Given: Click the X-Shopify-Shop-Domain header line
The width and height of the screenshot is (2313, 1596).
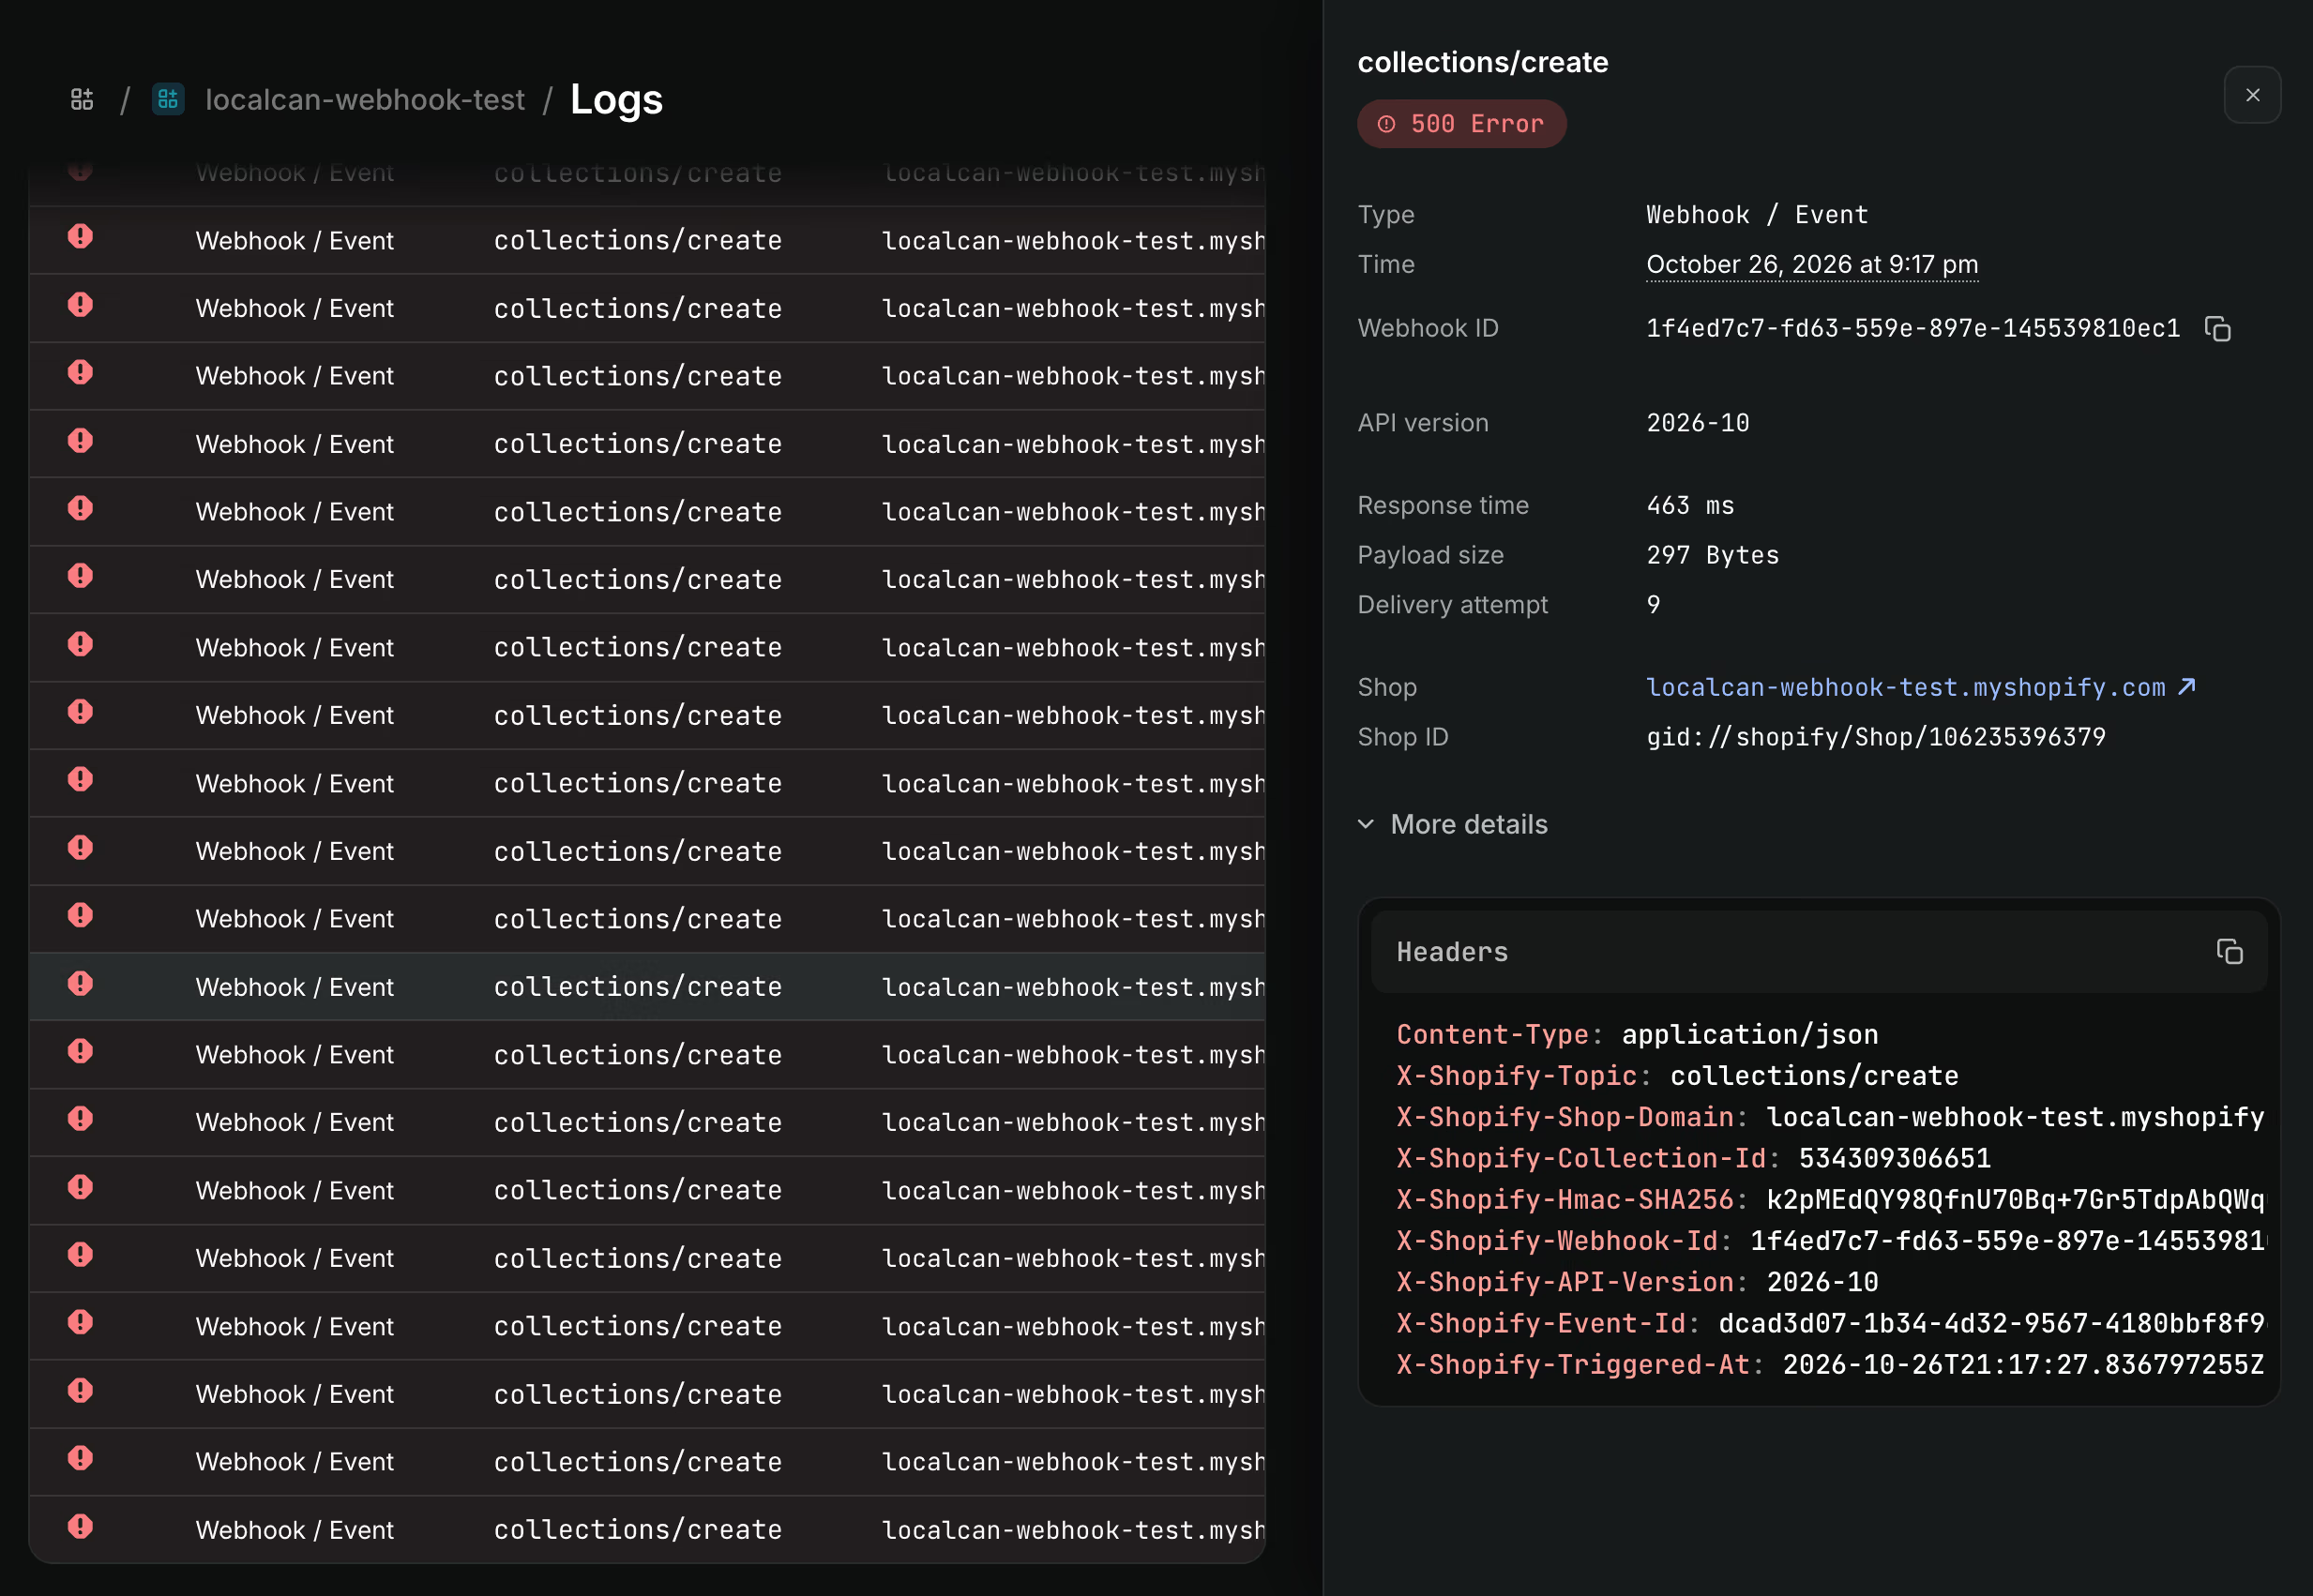Looking at the screenshot, I should pyautogui.click(x=1830, y=1117).
